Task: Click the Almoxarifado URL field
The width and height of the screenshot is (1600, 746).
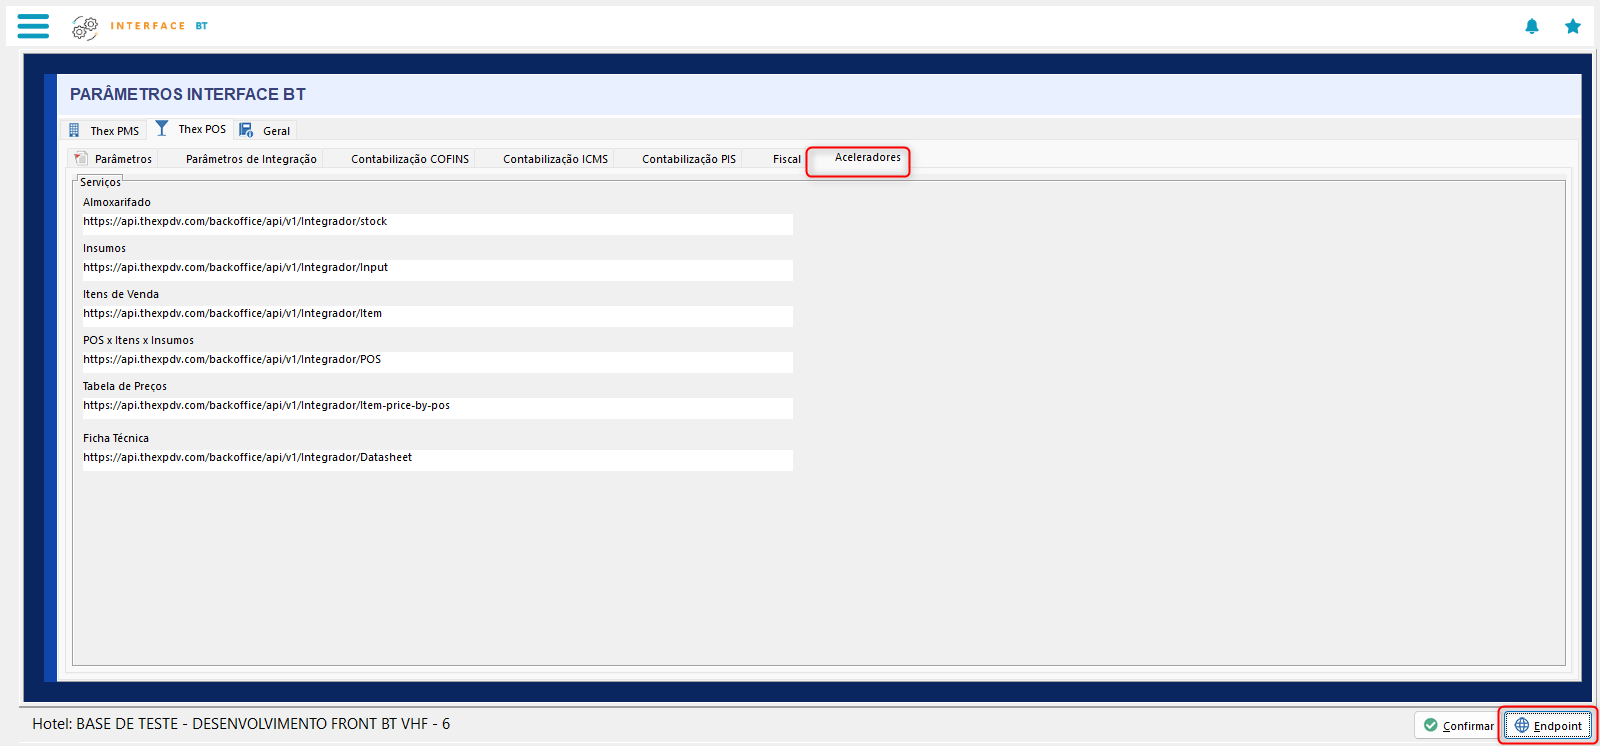Action: coord(438,223)
